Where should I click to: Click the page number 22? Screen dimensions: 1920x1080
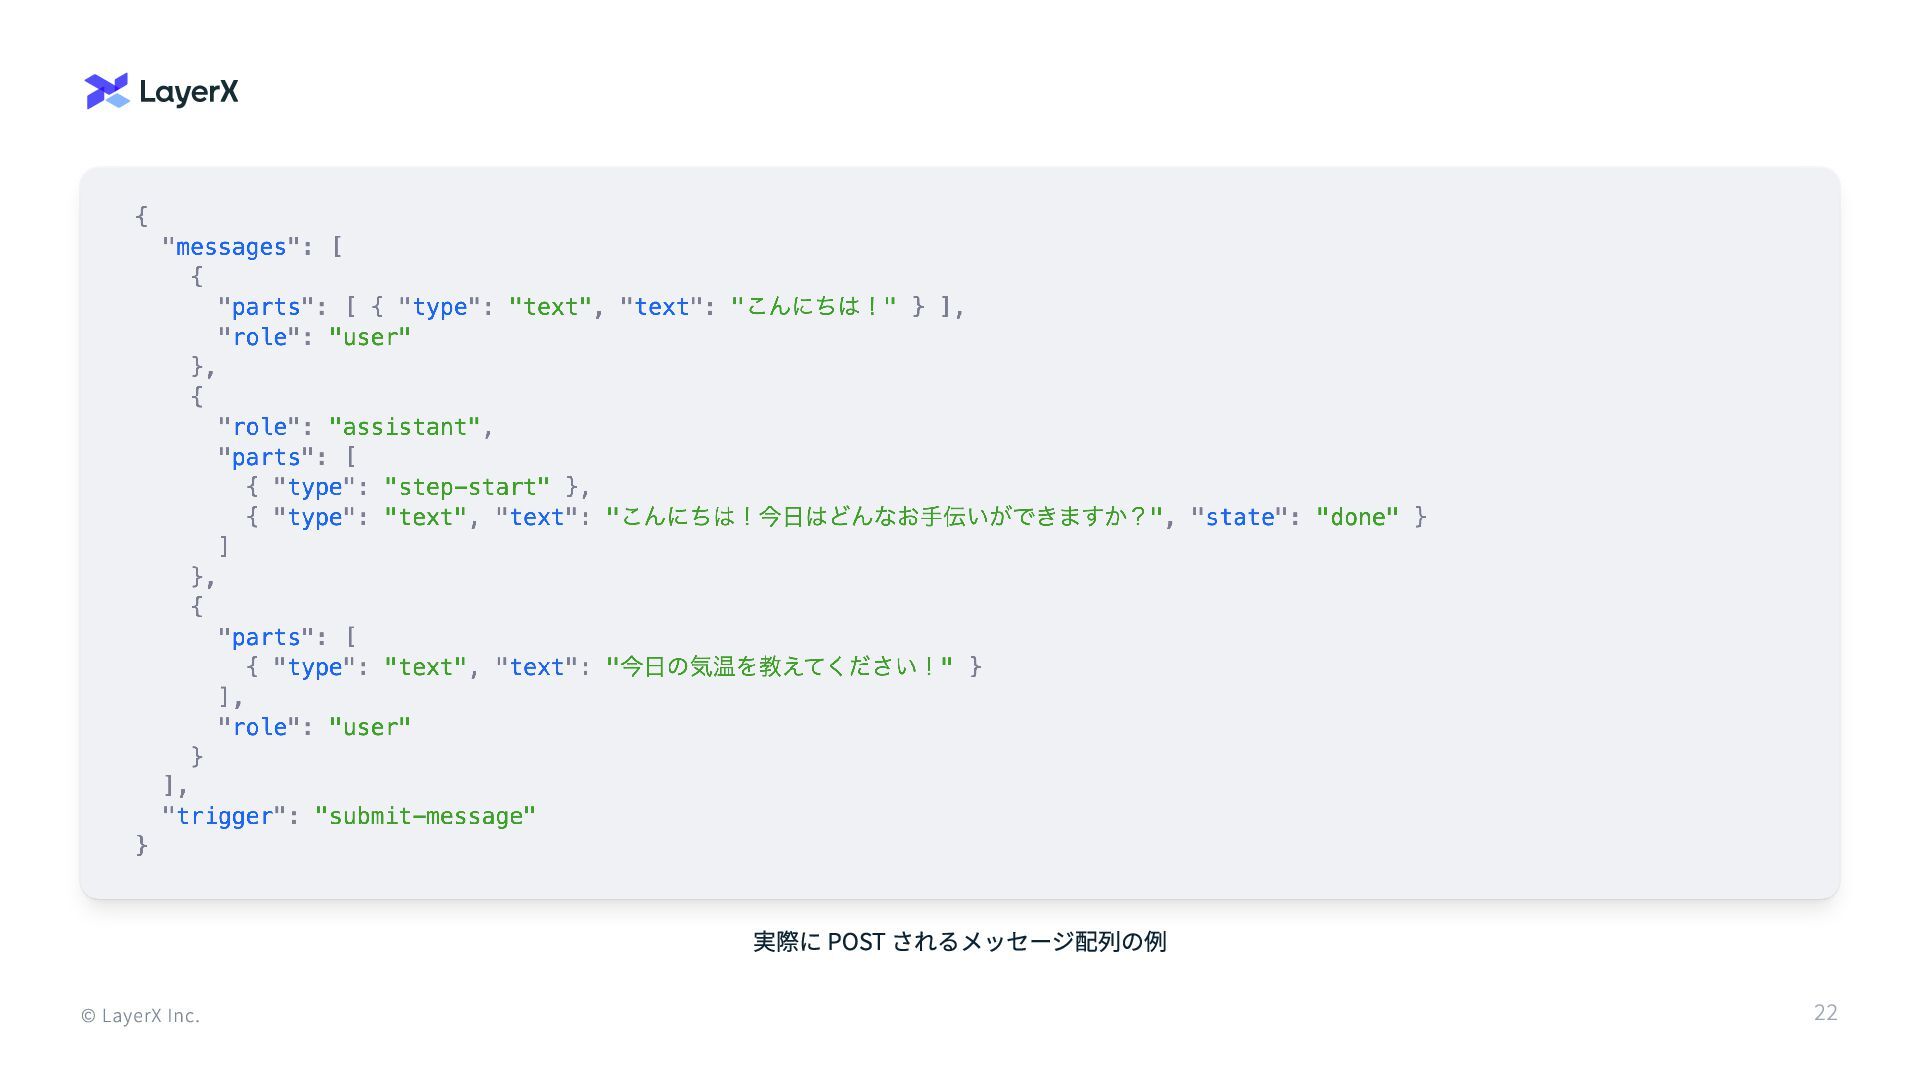click(x=1825, y=1013)
